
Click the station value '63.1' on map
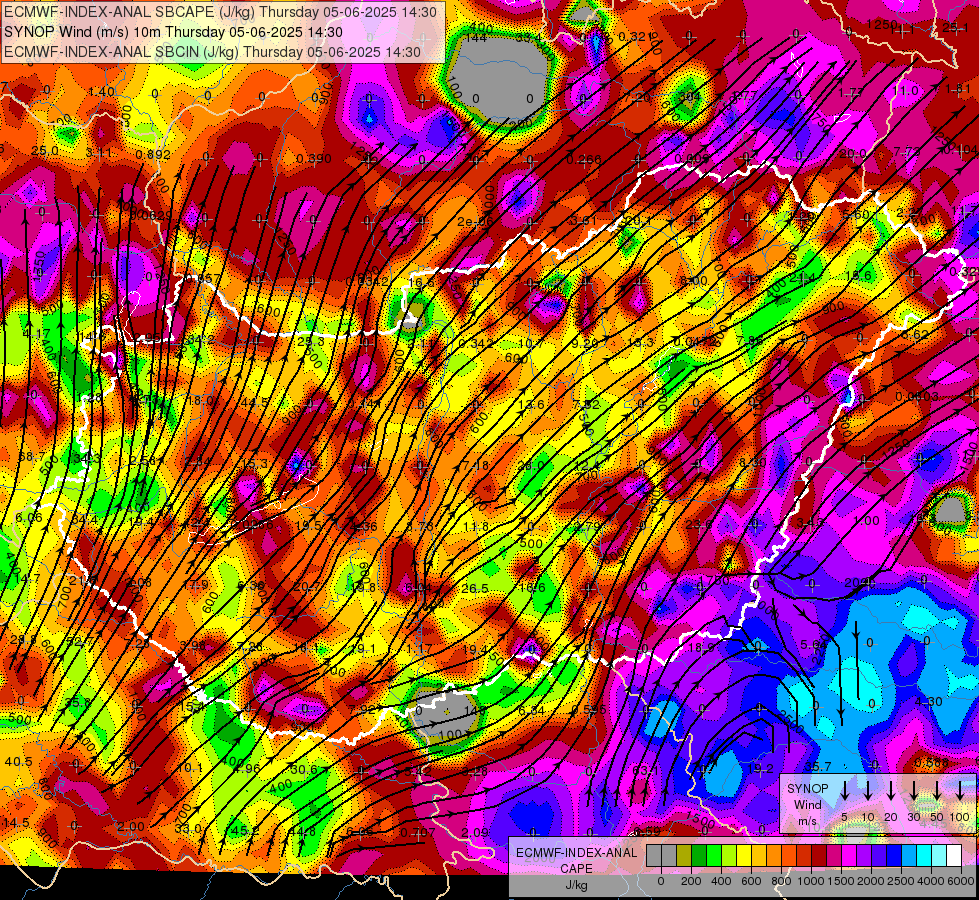pos(644,771)
